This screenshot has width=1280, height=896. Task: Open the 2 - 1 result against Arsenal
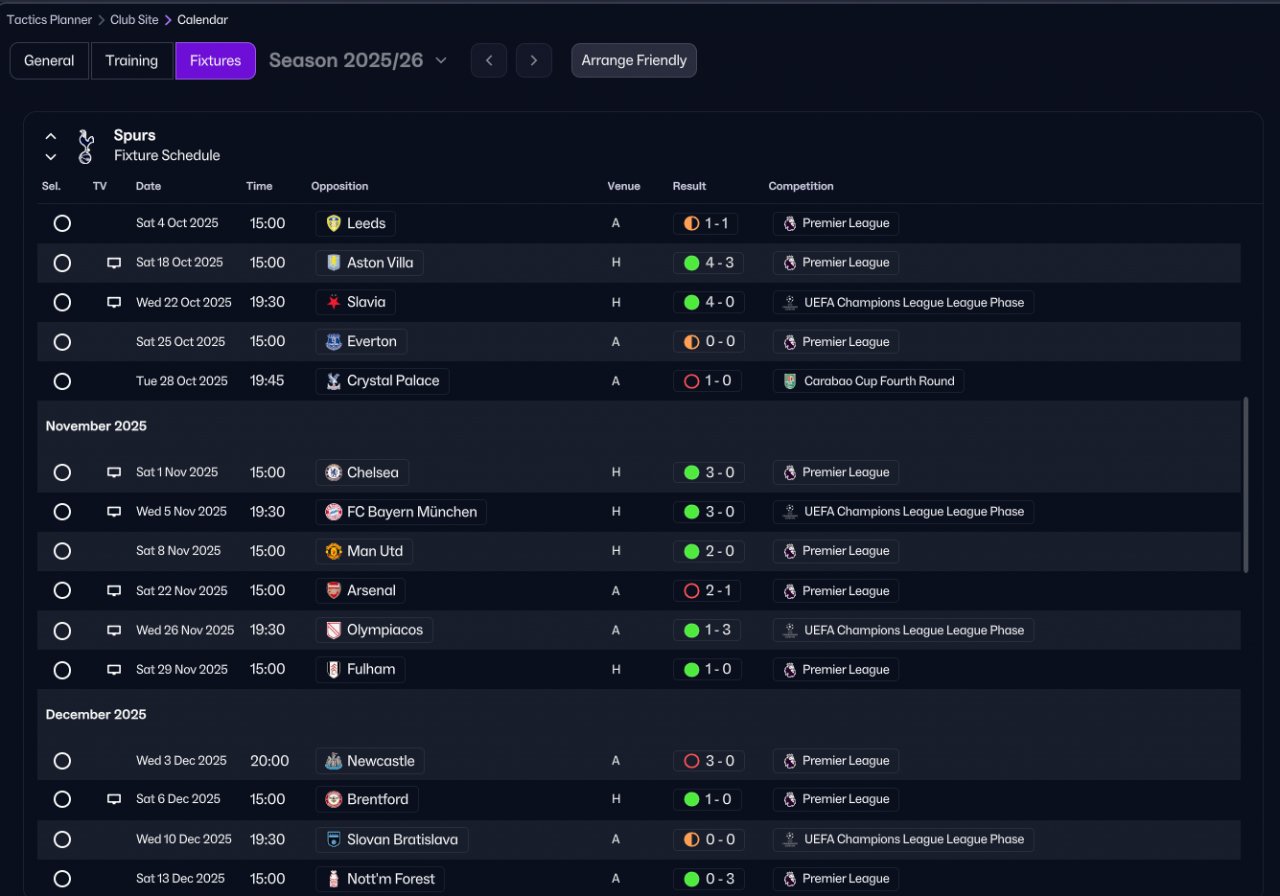click(707, 591)
